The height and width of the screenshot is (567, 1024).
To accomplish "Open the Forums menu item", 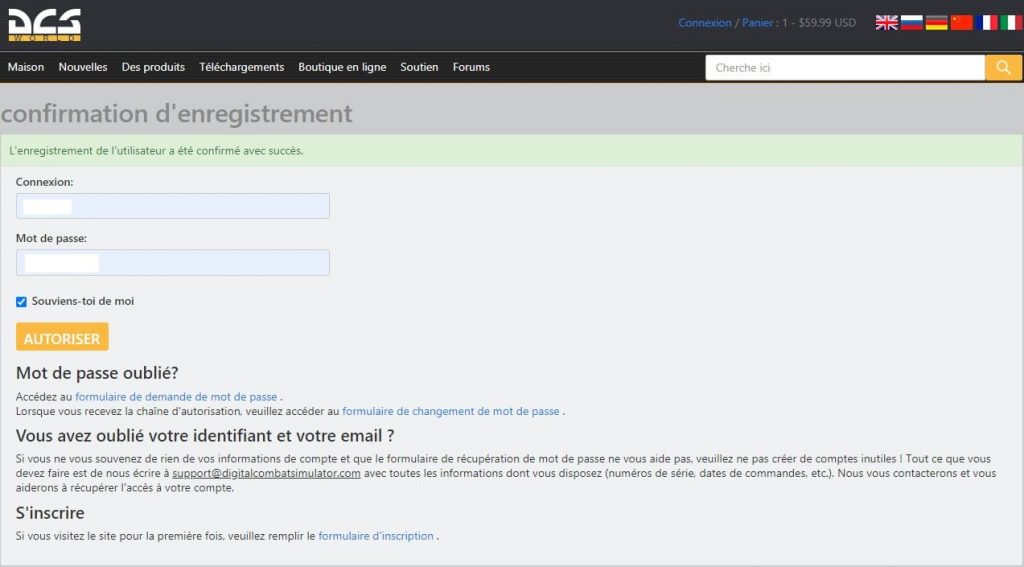I will point(471,67).
